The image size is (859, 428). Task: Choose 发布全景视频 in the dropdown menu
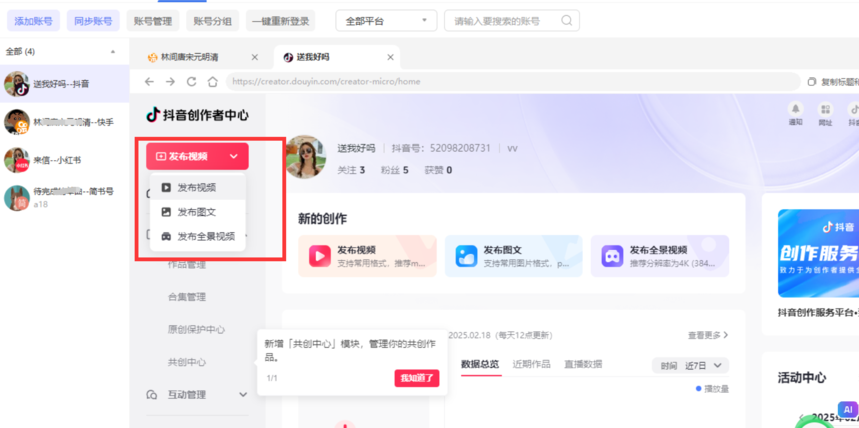(x=197, y=236)
